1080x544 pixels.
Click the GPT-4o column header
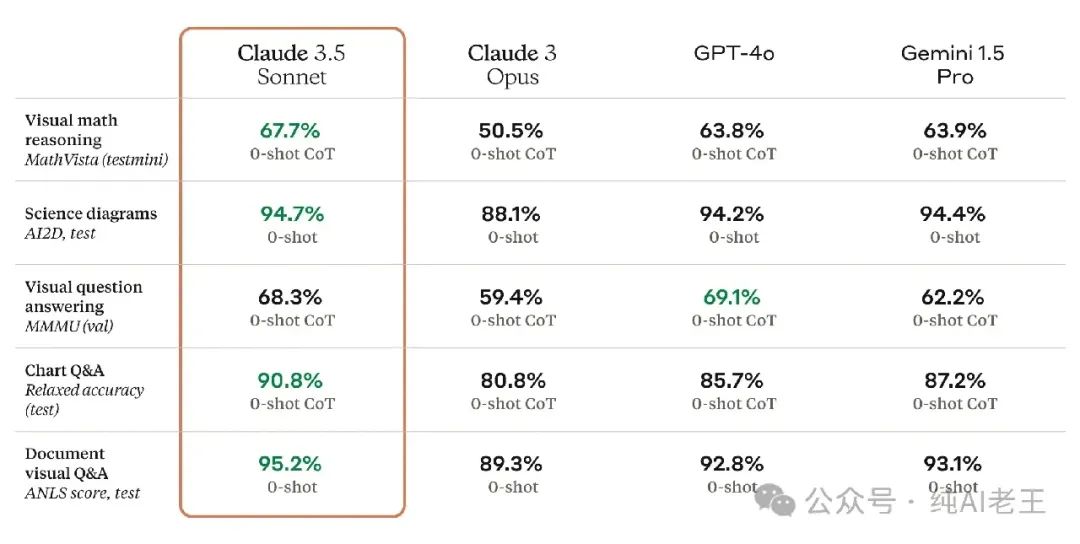coord(734,53)
